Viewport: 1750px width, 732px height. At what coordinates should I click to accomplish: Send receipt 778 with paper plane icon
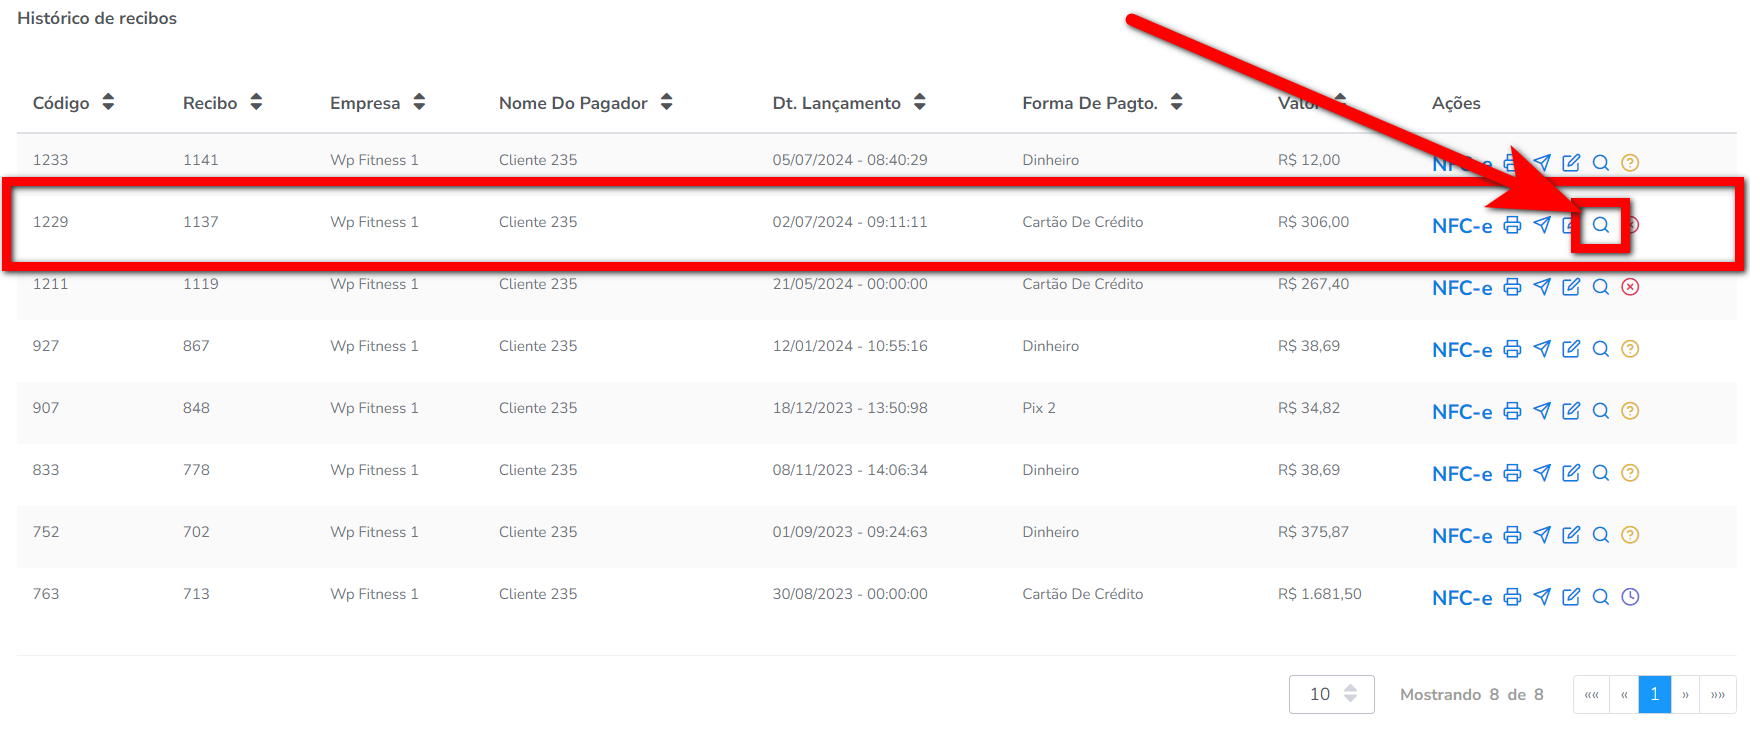(1542, 473)
